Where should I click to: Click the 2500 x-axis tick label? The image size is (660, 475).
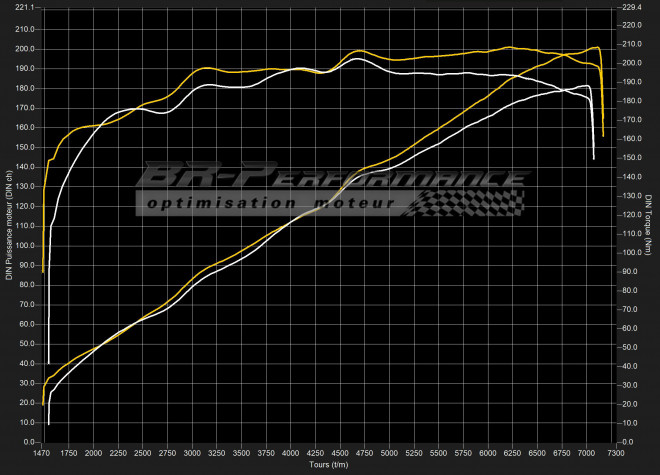tap(143, 453)
